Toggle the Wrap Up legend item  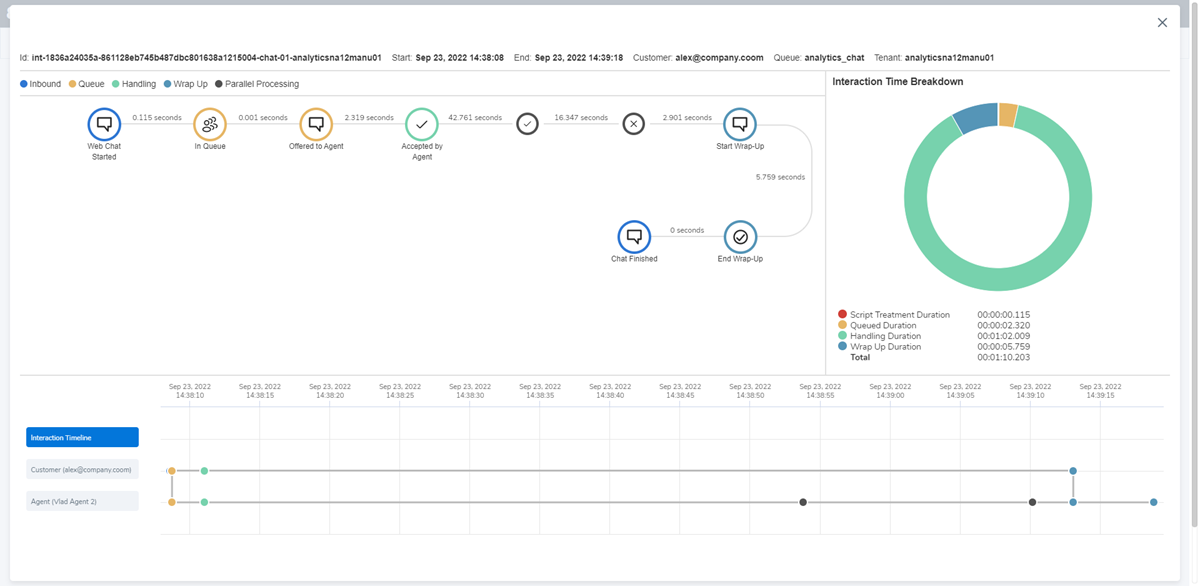click(x=185, y=84)
